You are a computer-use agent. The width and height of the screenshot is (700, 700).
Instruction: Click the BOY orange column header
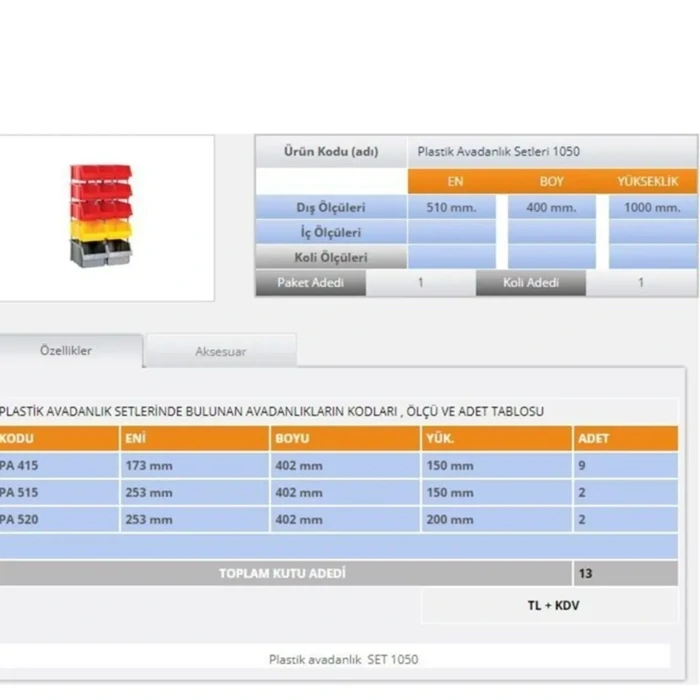[x=551, y=182]
